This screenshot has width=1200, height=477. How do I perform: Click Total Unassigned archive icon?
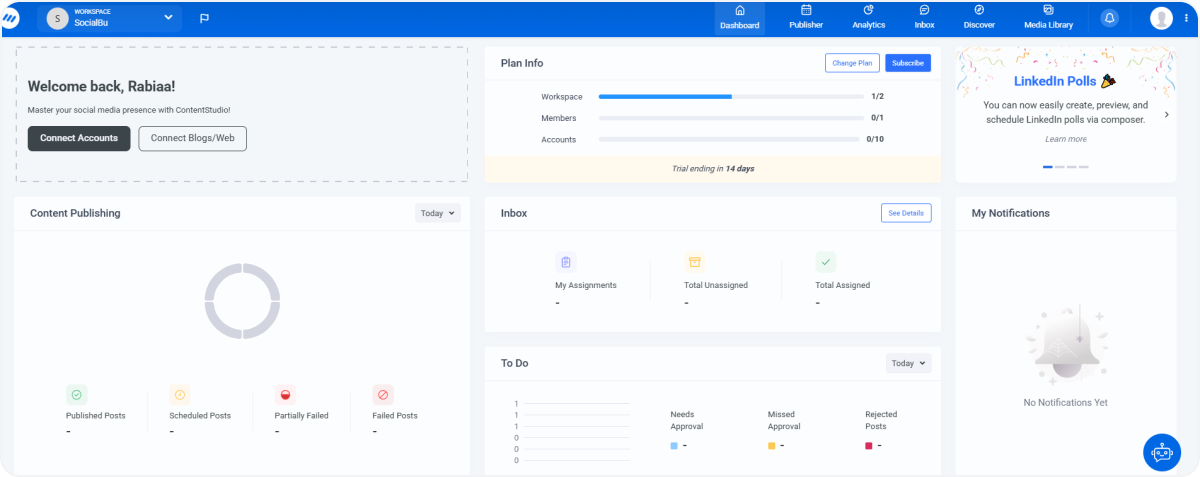point(695,262)
